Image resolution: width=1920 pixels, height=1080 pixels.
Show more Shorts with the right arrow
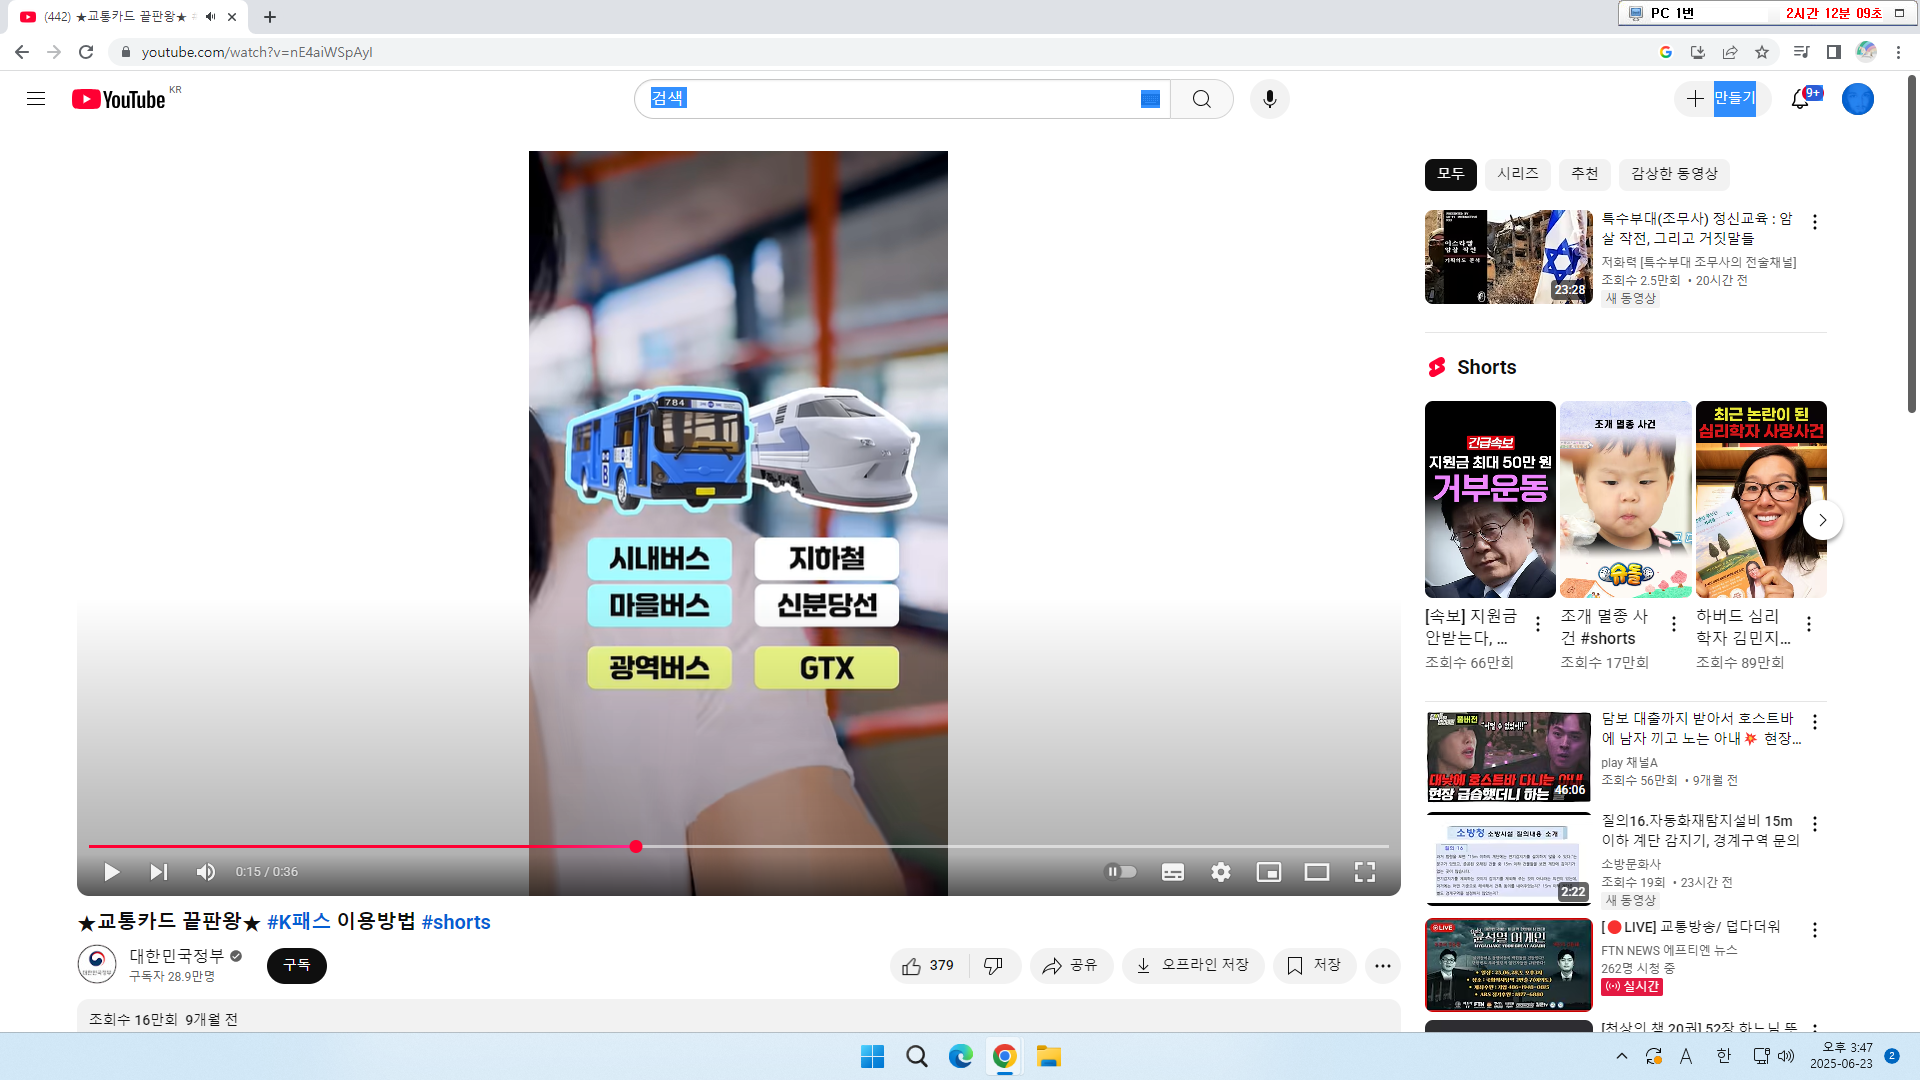1823,520
